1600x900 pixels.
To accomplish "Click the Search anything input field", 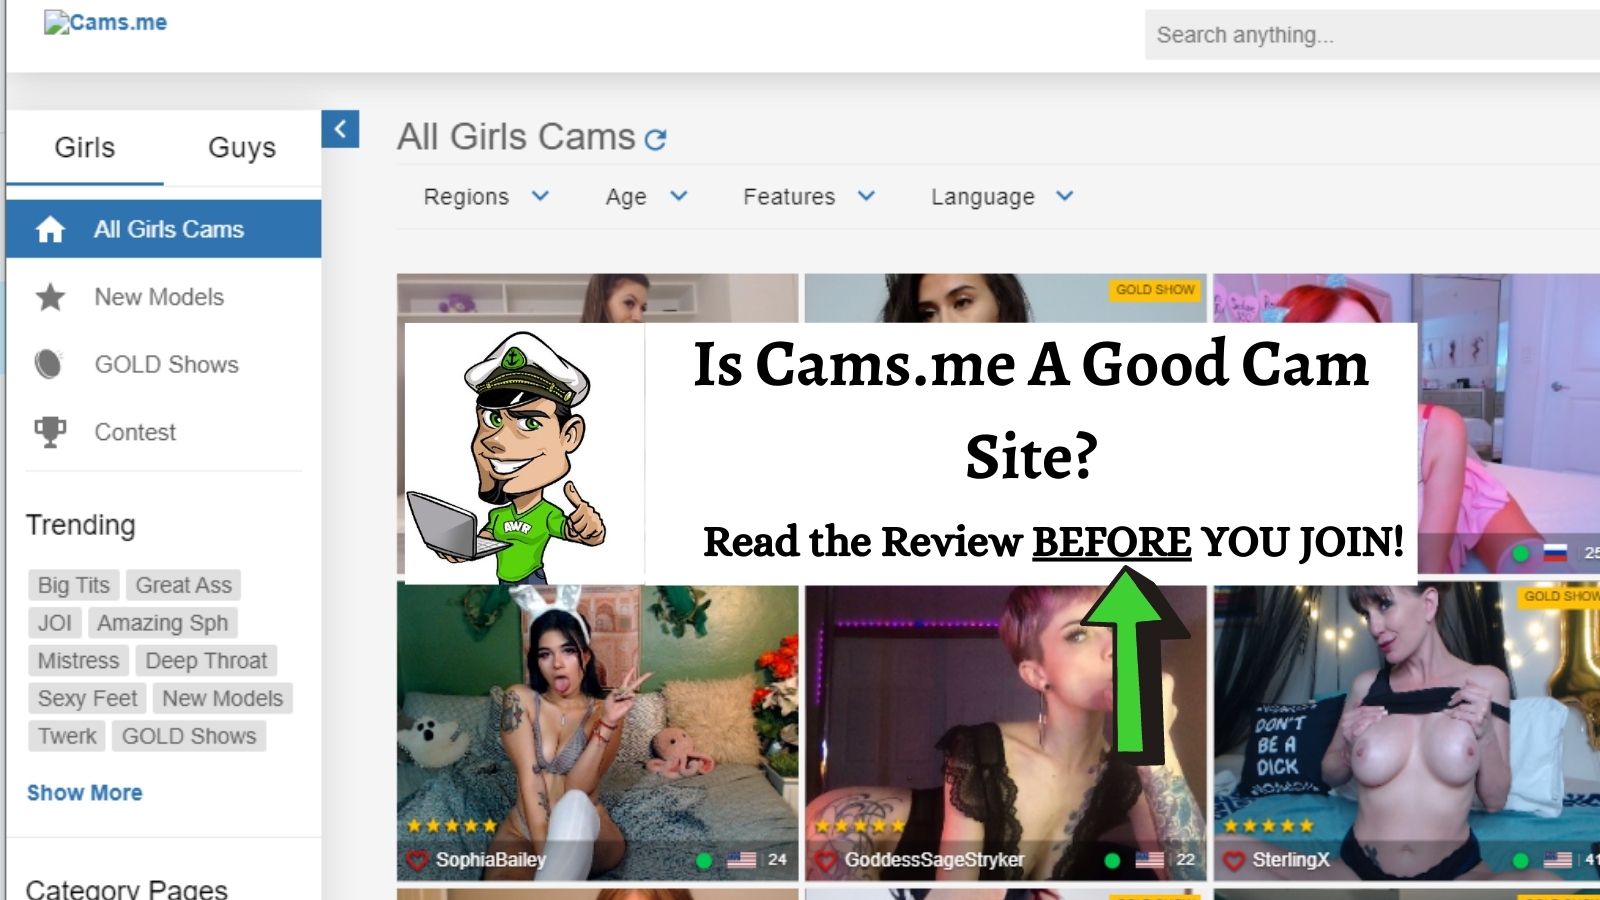I will tap(1370, 35).
